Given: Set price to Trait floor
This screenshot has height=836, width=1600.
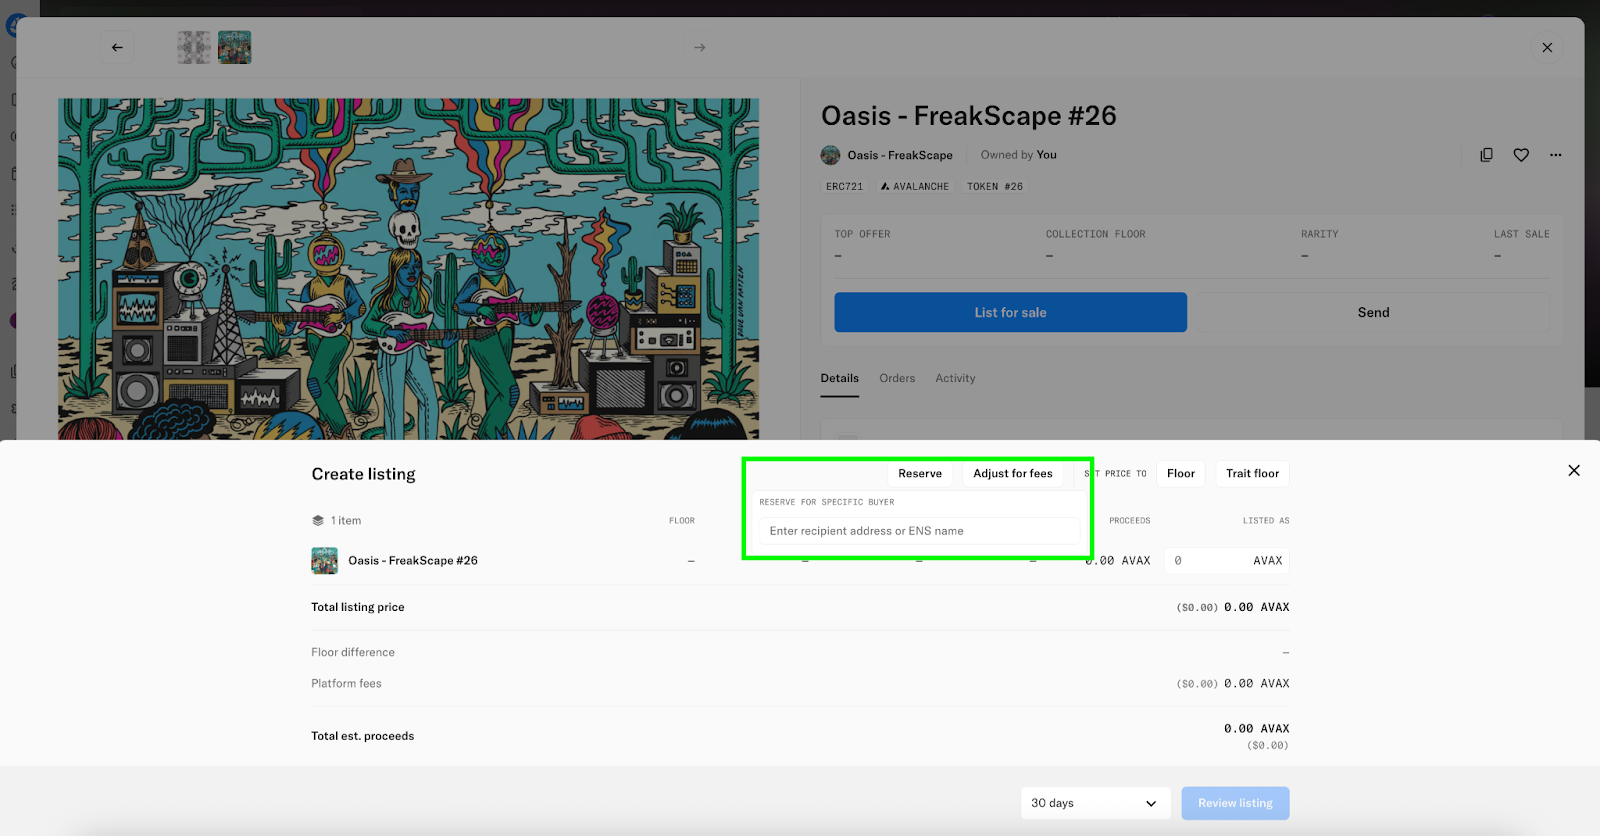Looking at the screenshot, I should pyautogui.click(x=1252, y=474).
